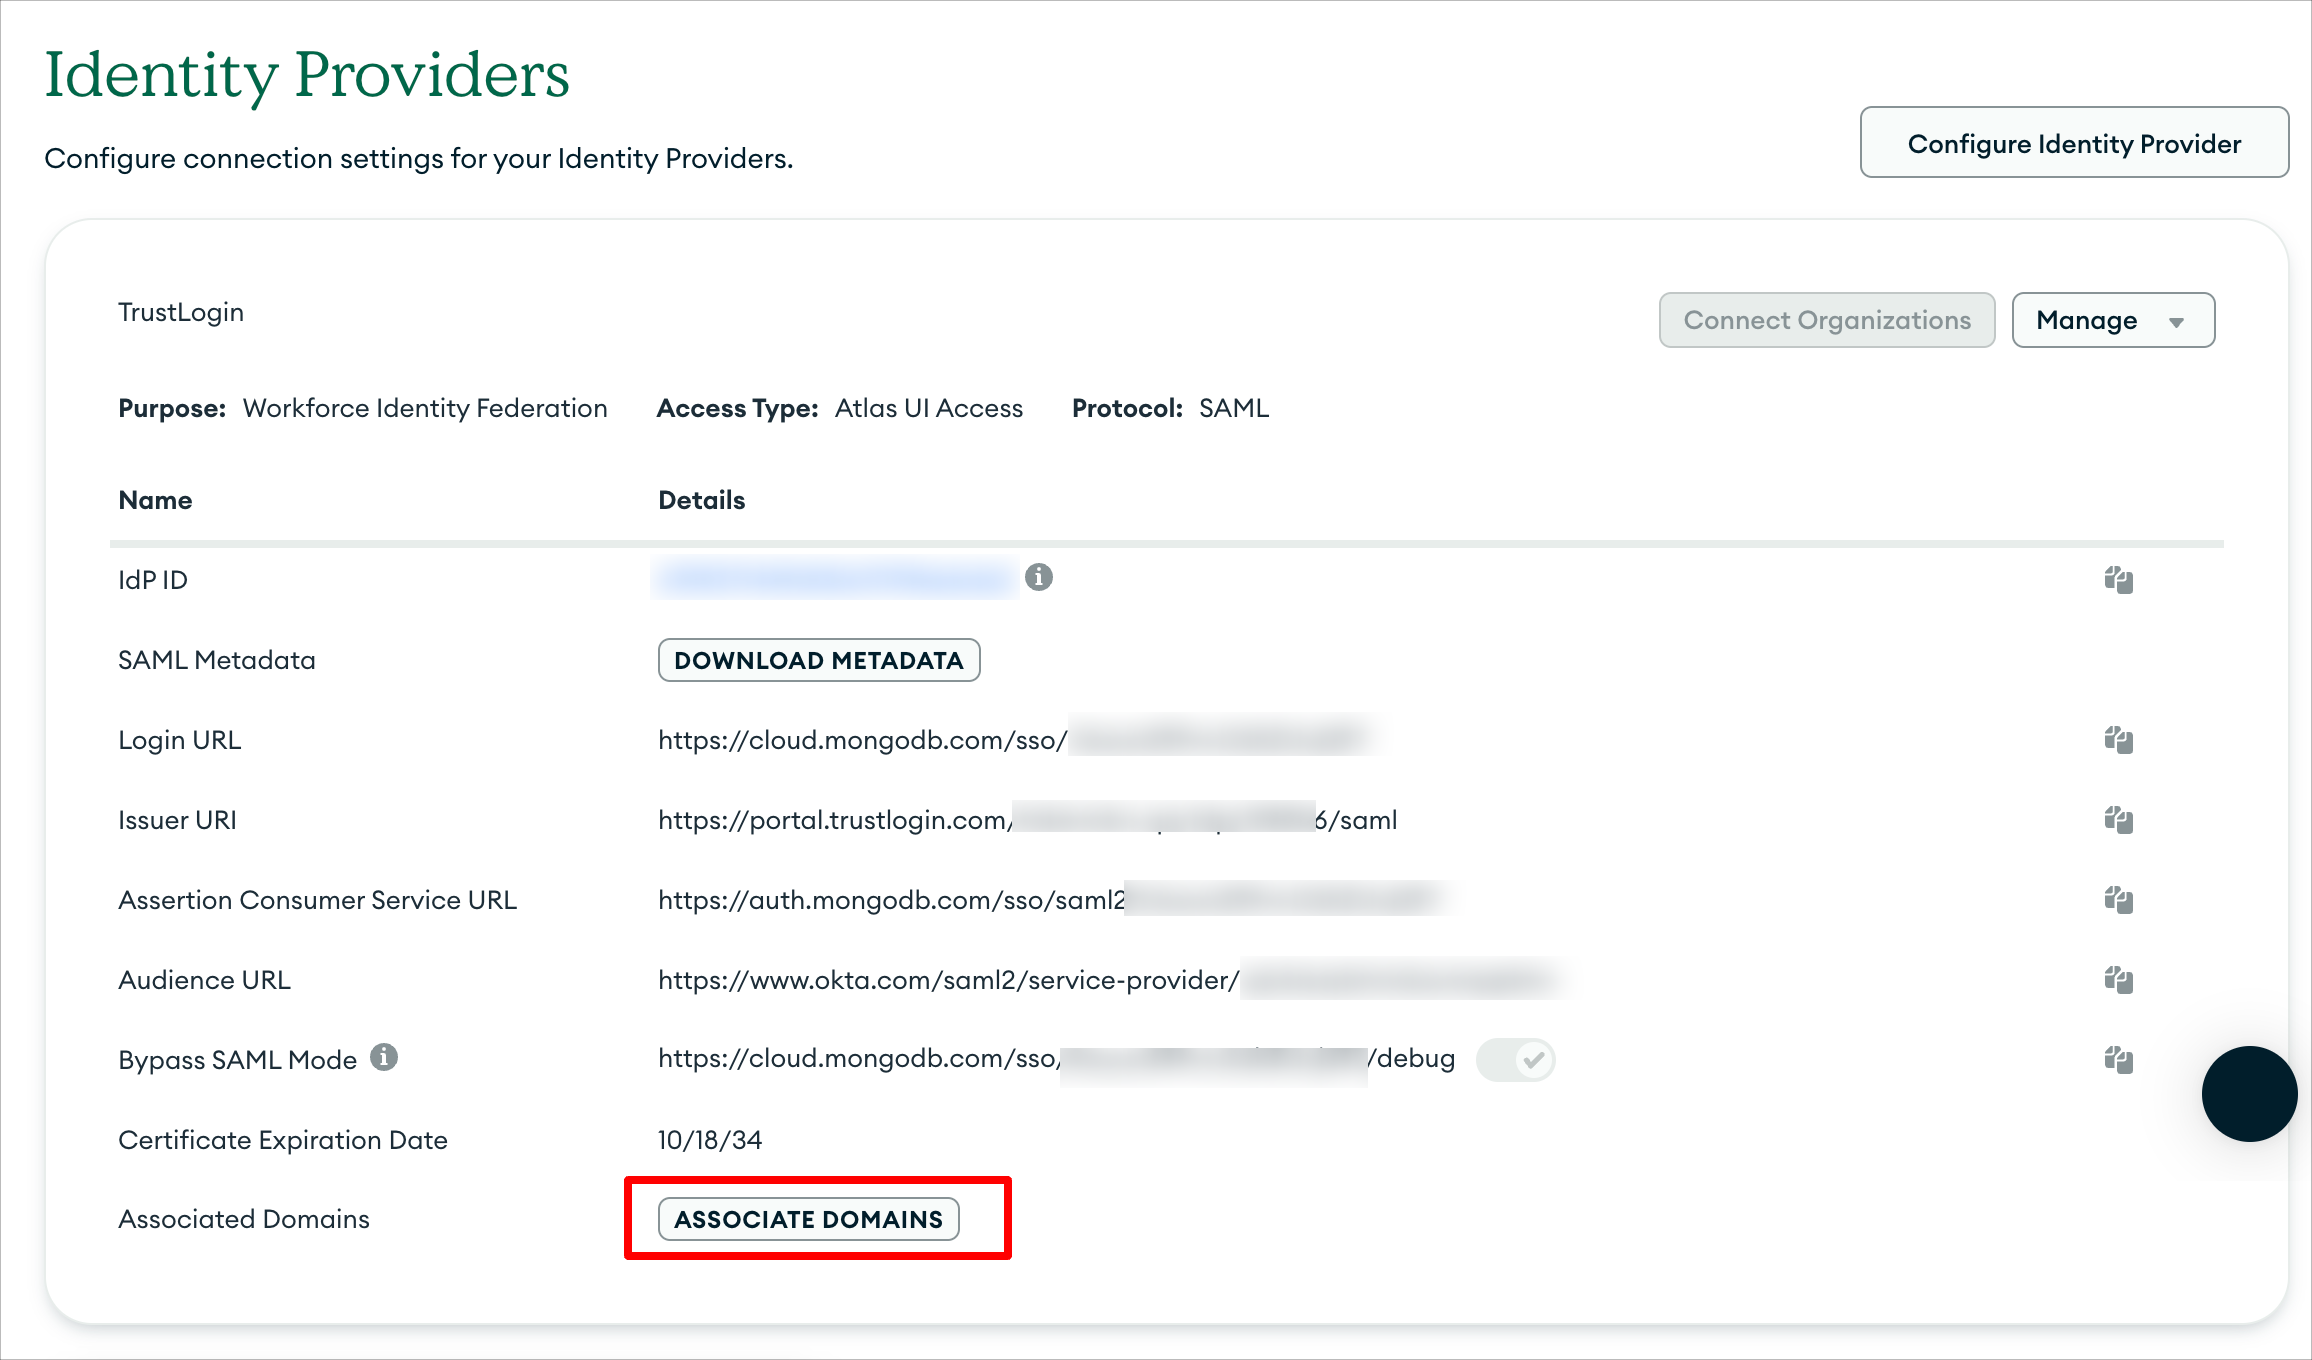Click the blurred IdP ID value

(x=835, y=579)
